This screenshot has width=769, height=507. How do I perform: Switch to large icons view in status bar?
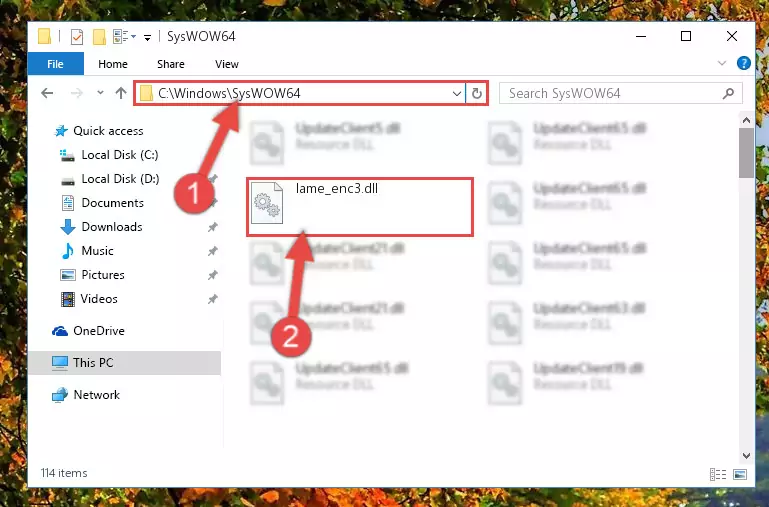click(740, 474)
